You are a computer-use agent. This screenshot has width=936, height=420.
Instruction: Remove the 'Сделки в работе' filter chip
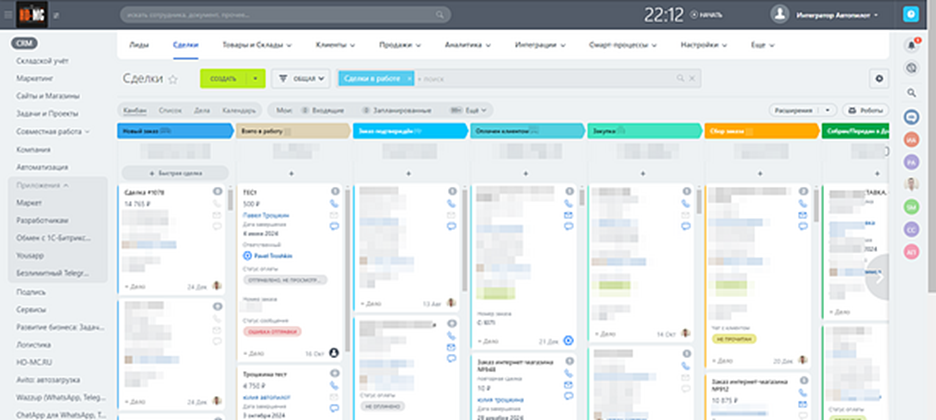[x=408, y=78]
